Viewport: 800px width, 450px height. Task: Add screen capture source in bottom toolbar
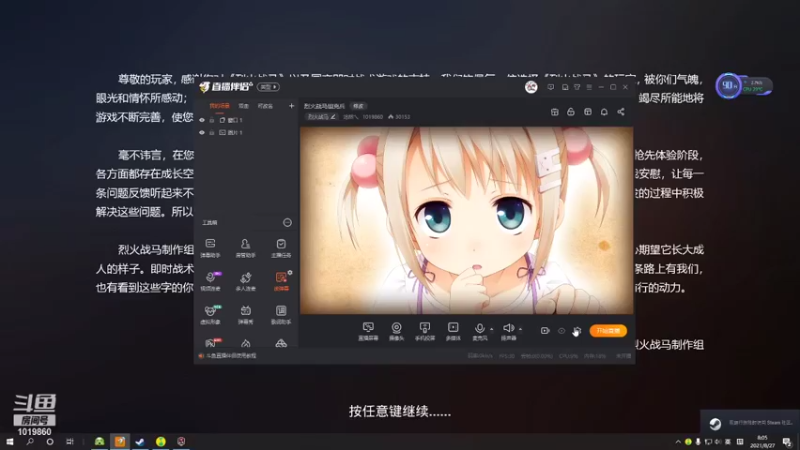pyautogui.click(x=368, y=331)
